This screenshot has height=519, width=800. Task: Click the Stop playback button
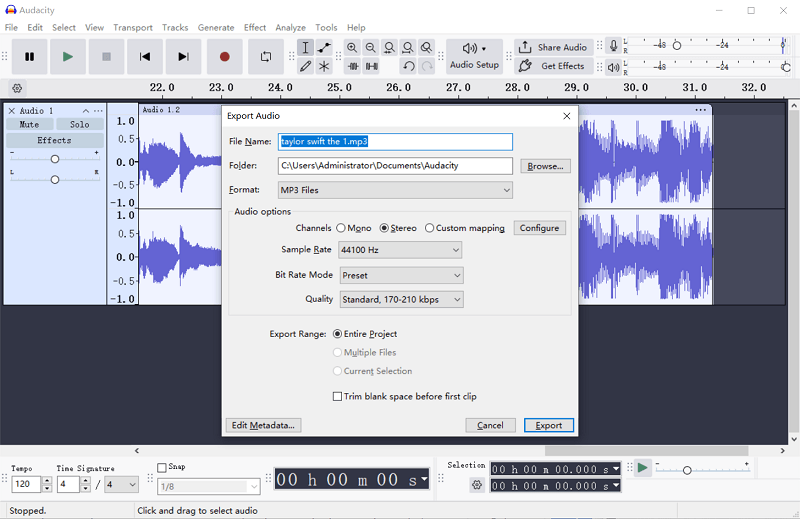point(106,57)
